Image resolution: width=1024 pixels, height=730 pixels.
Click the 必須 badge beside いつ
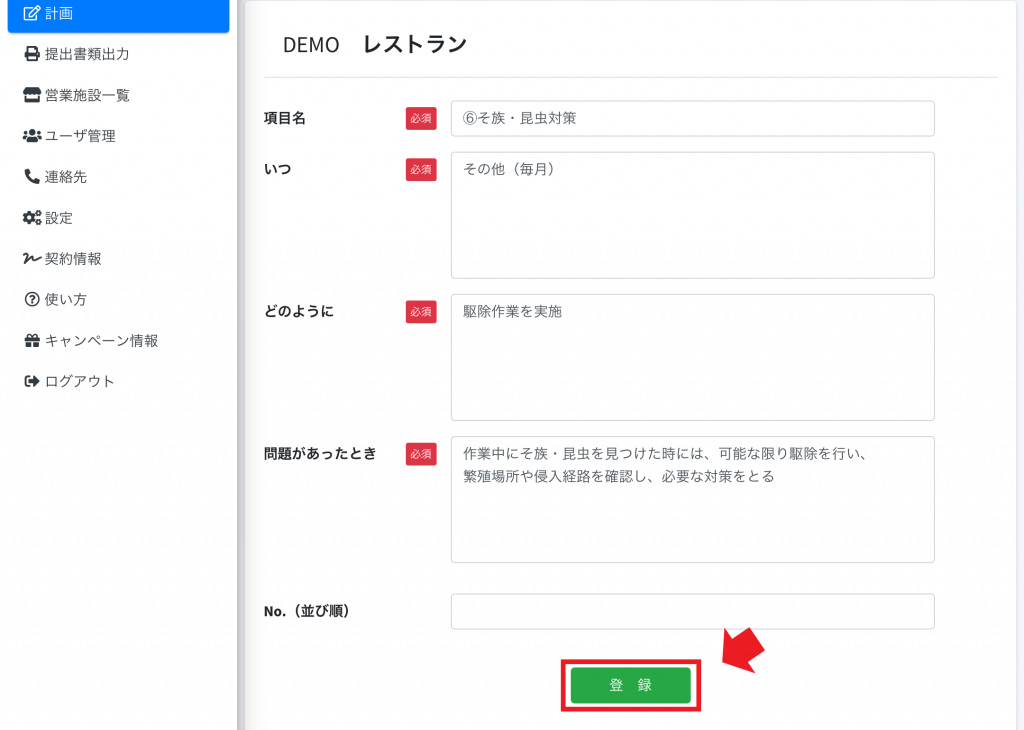pyautogui.click(x=421, y=169)
